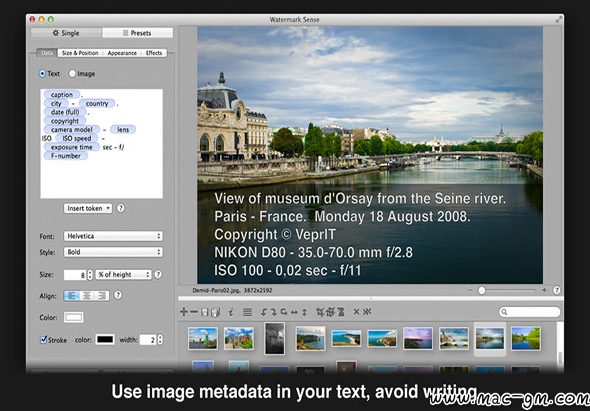
Task: Set alignment to center
Action: tap(87, 296)
